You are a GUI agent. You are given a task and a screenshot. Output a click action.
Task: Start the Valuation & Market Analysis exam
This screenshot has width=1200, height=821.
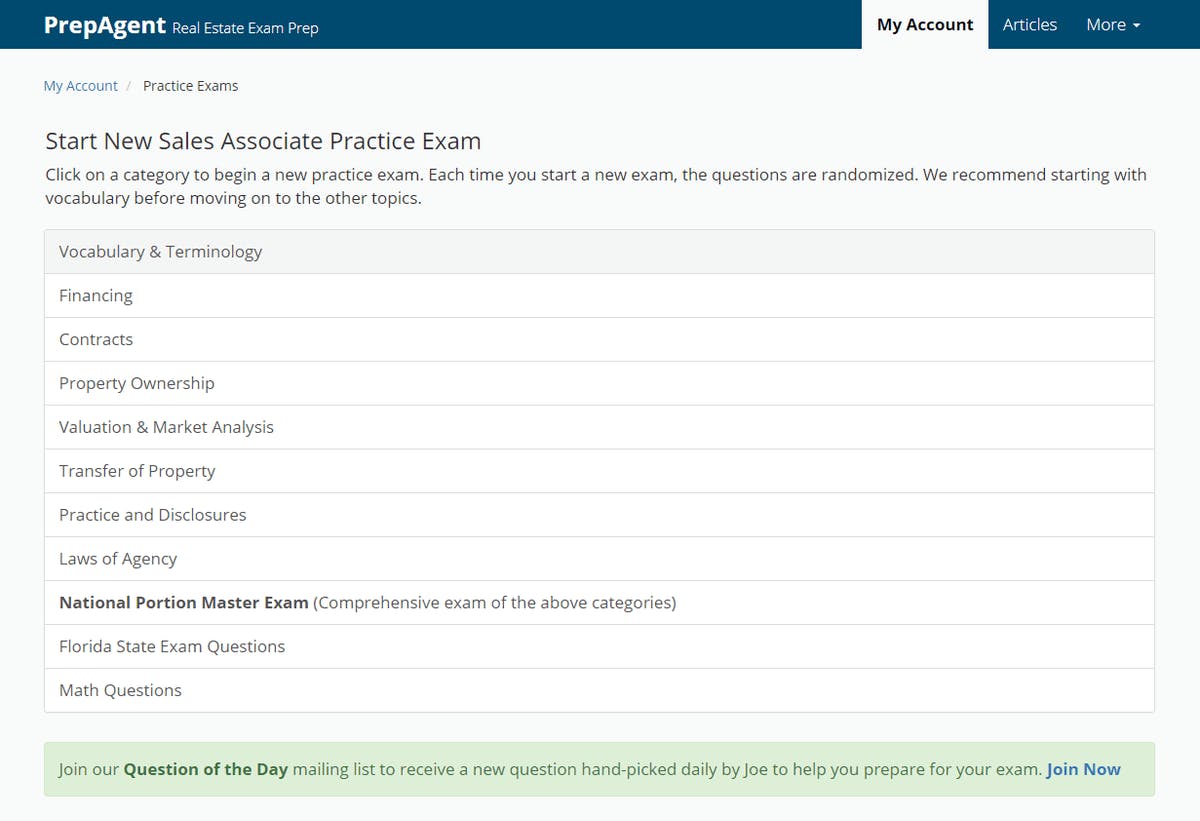166,428
